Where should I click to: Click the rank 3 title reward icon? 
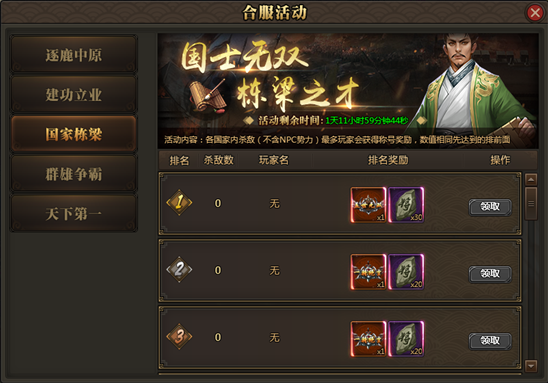[x=368, y=339]
